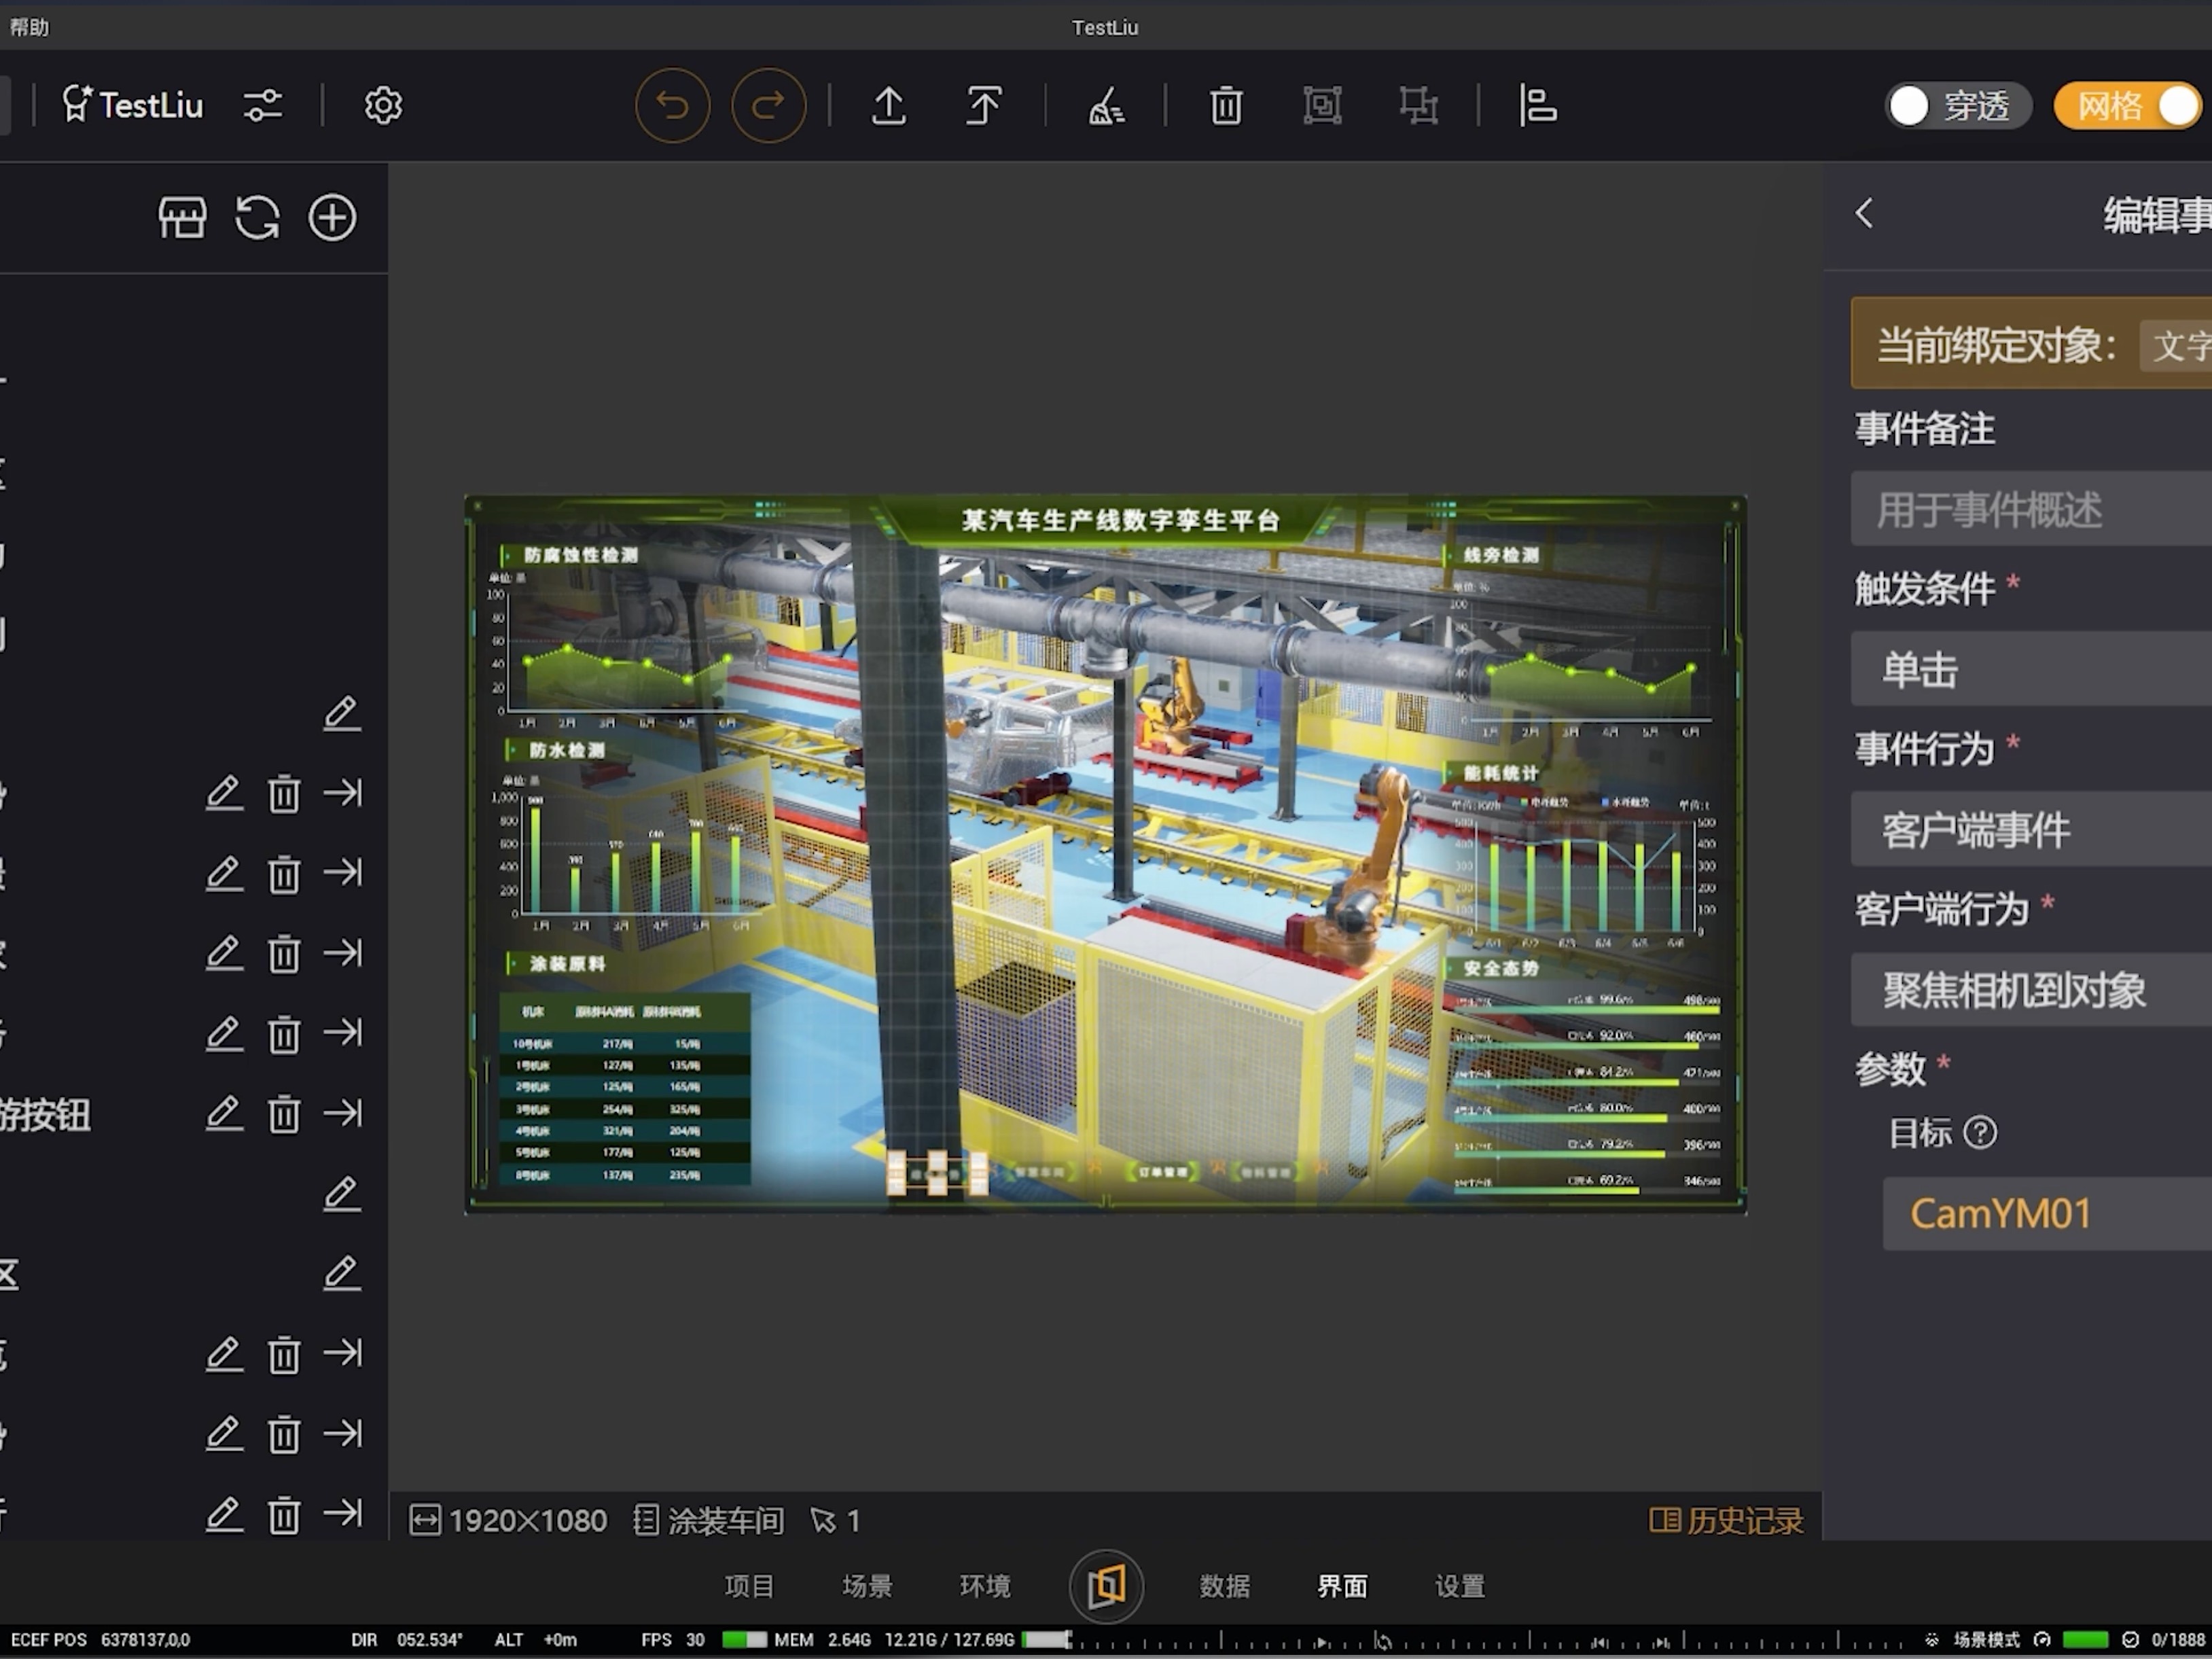This screenshot has height=1659, width=2212.
Task: Click the redo arrow button
Action: pos(768,105)
